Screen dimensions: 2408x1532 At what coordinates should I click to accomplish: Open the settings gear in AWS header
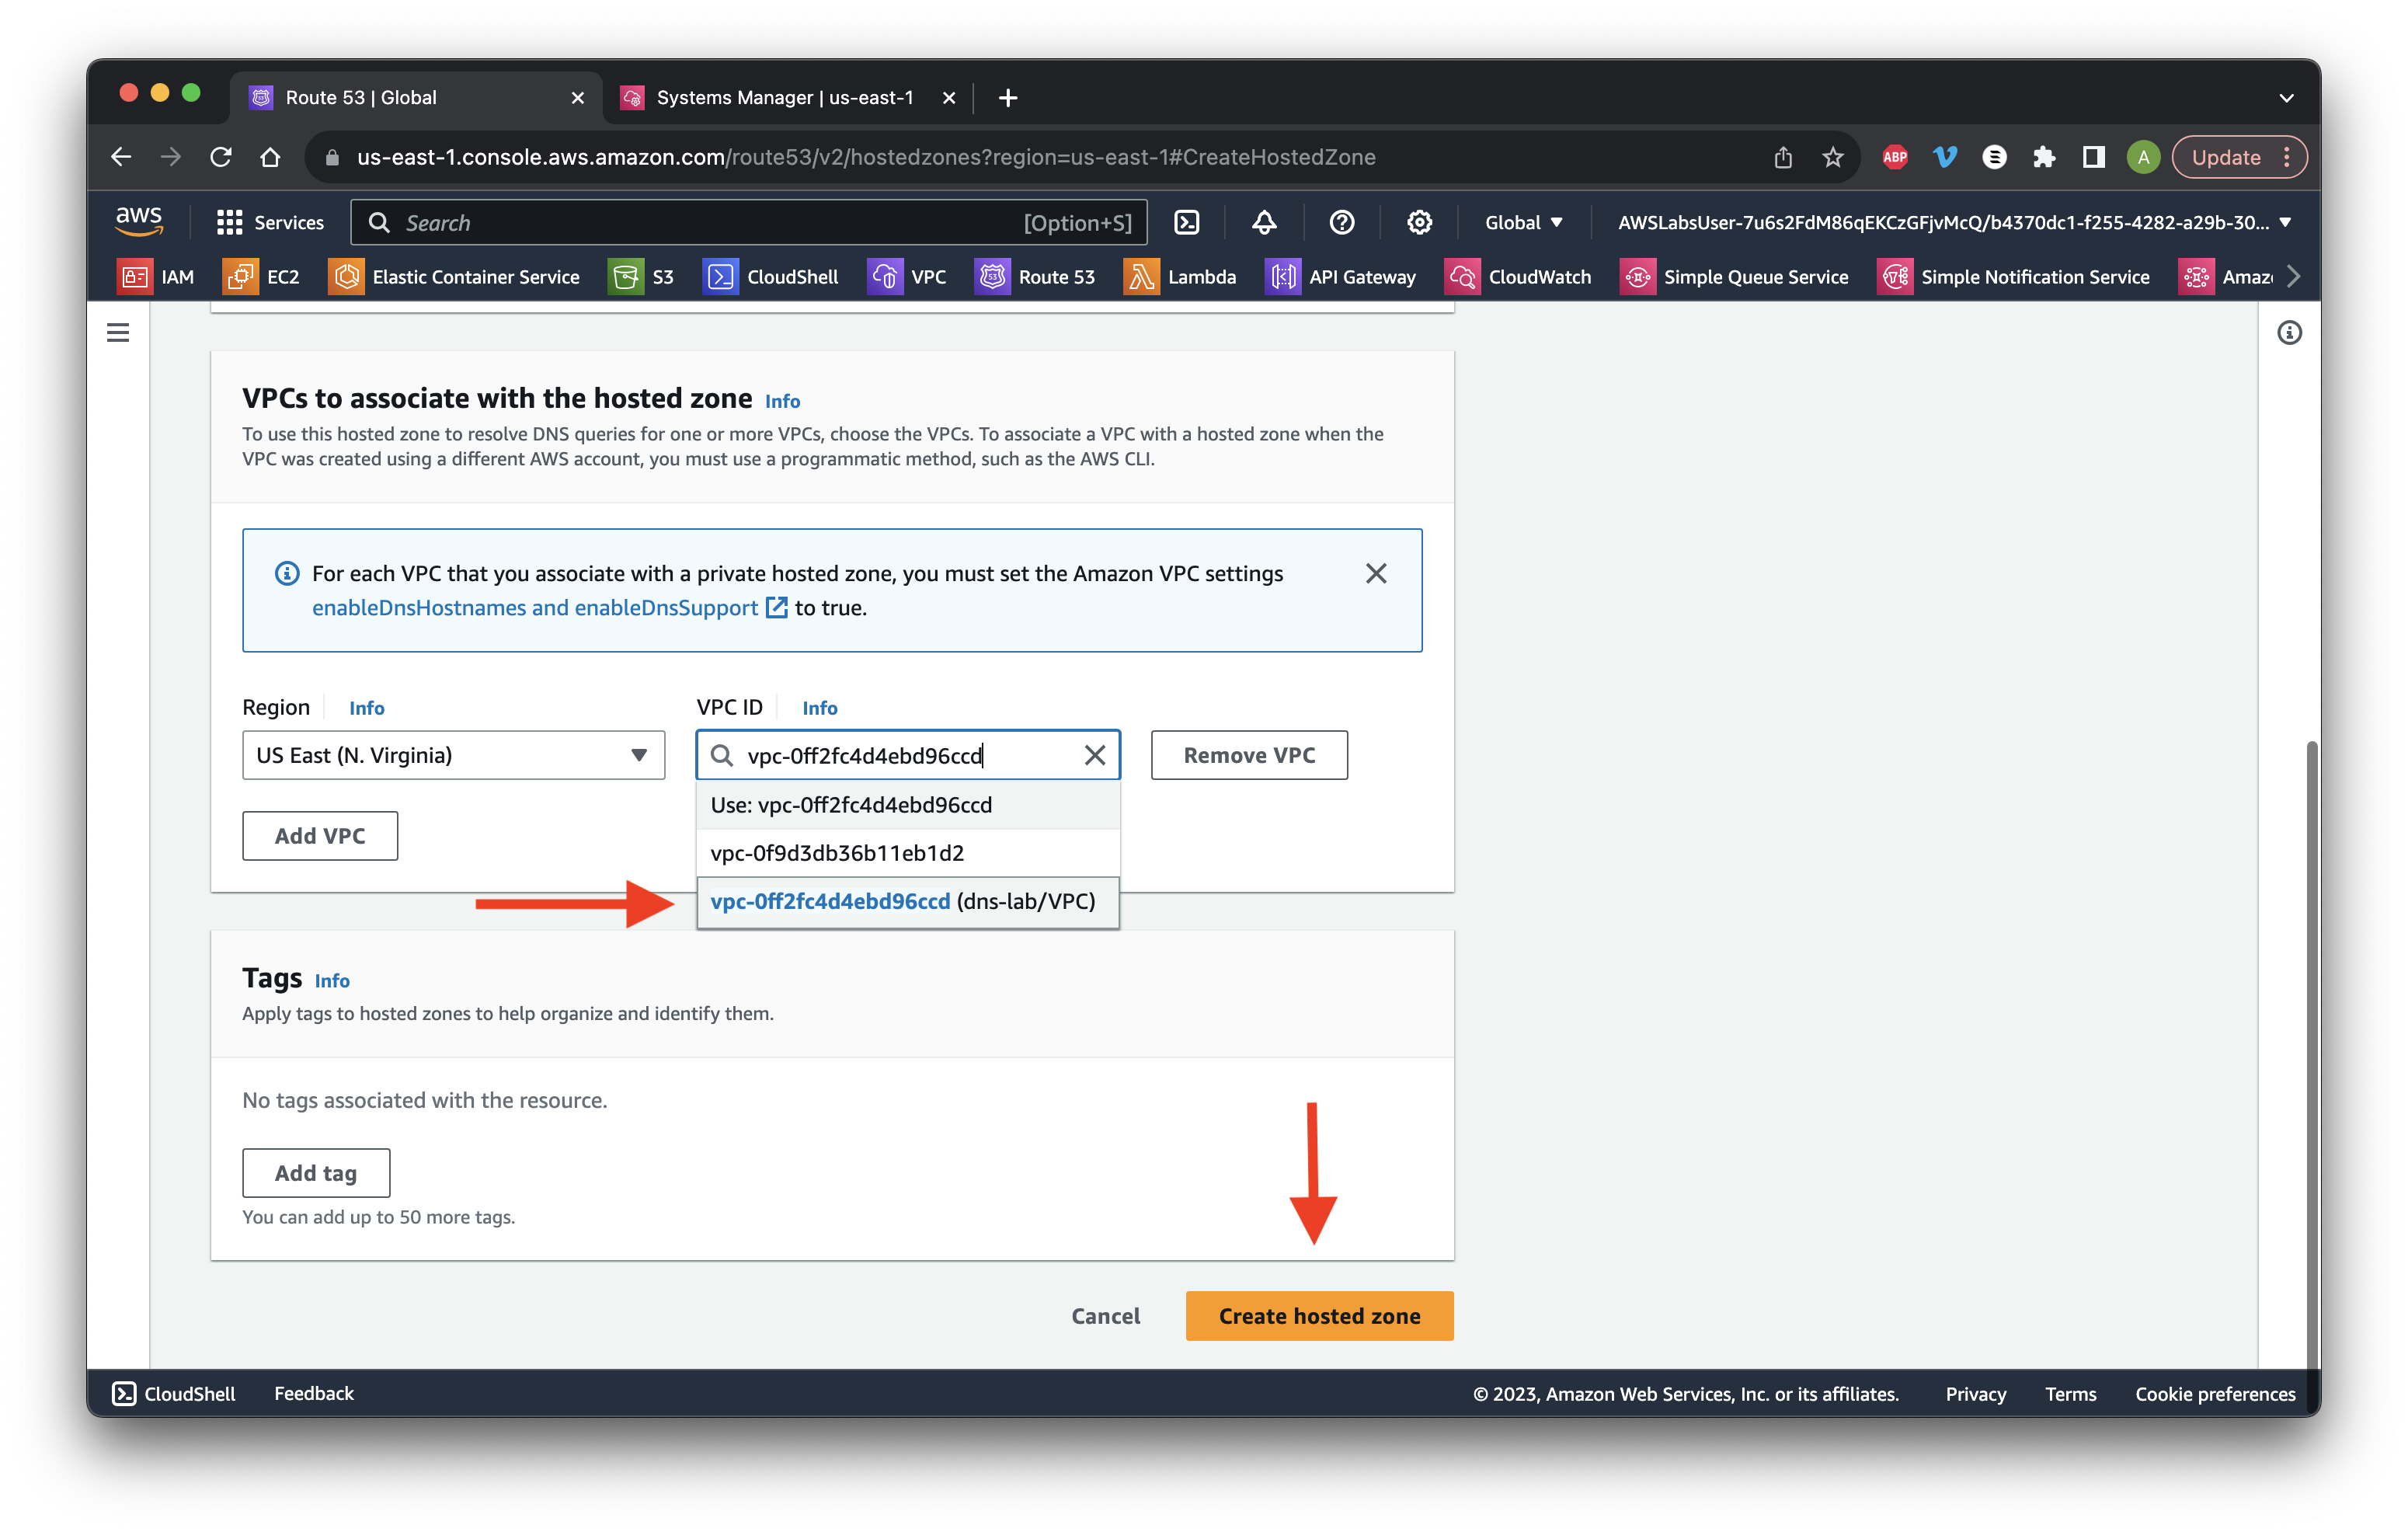coord(1419,222)
